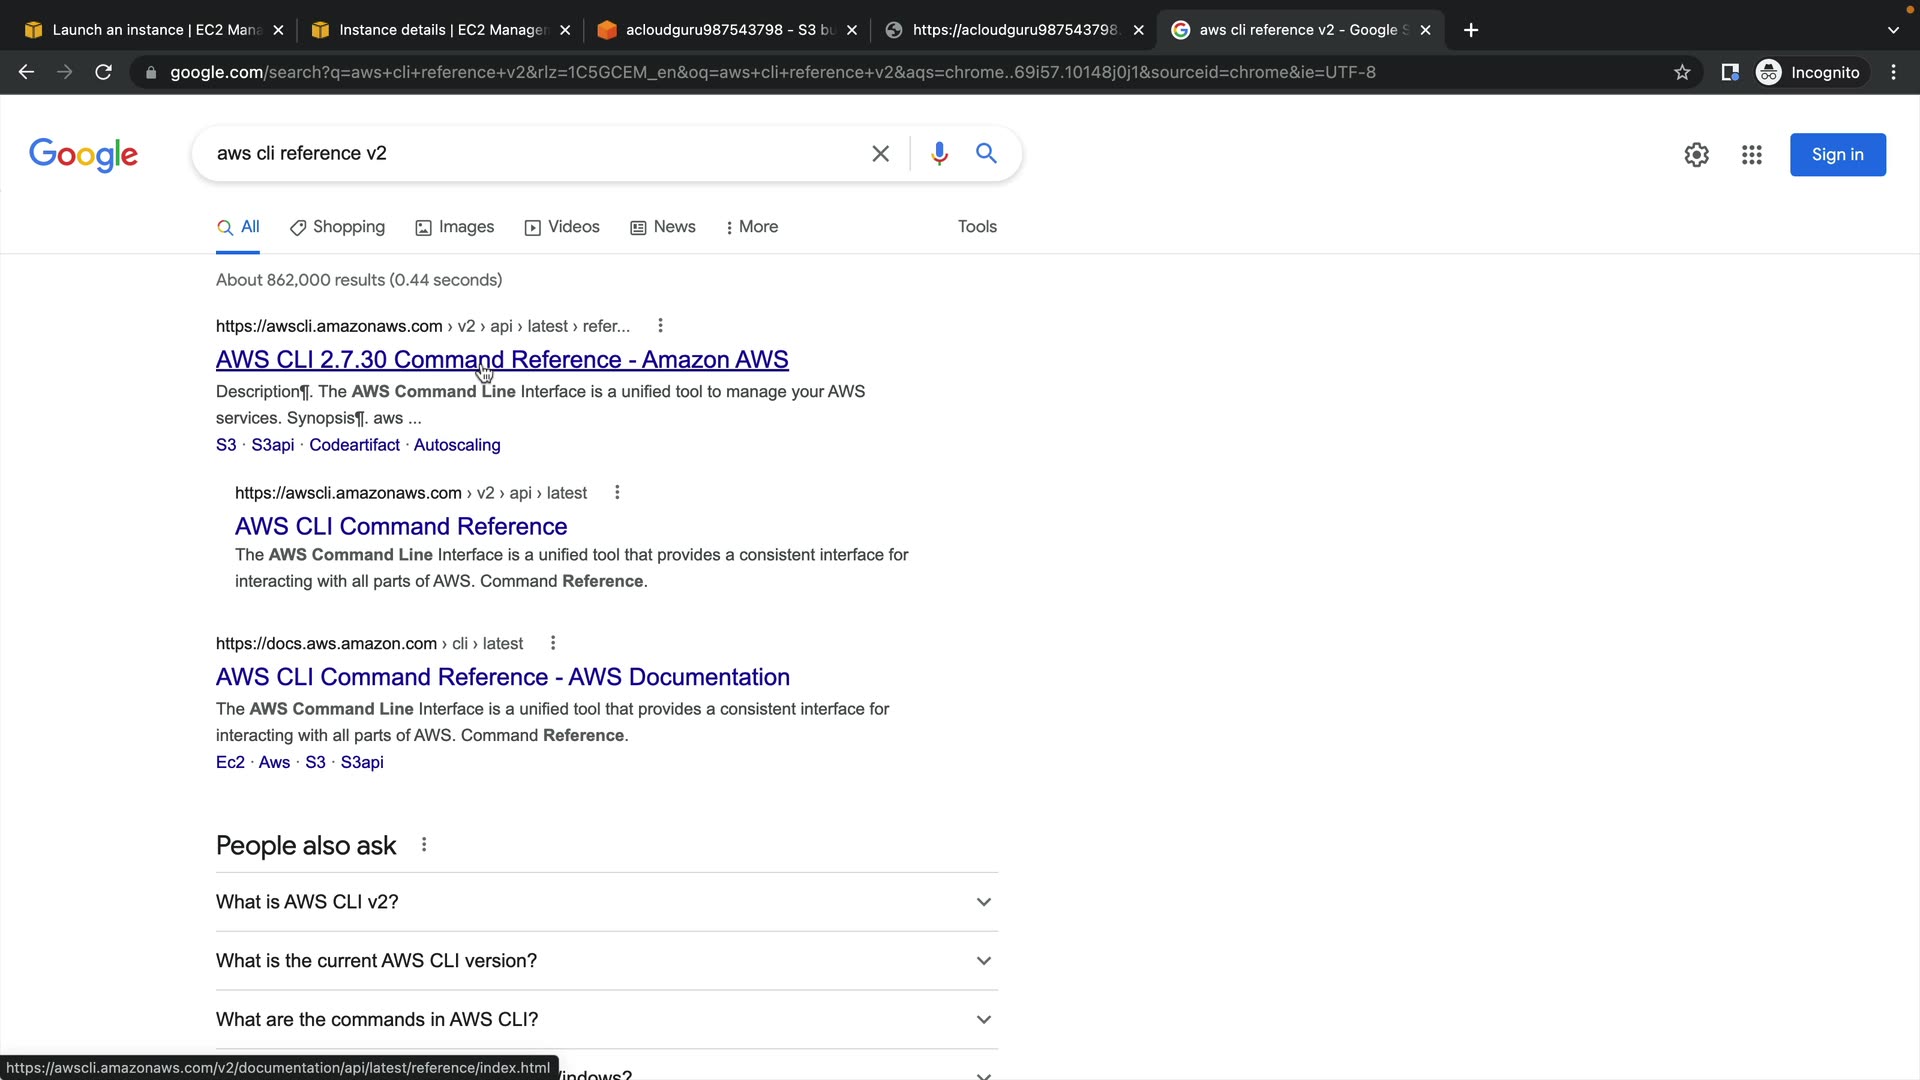
Task: Click into the Google search box
Action: tap(530, 153)
